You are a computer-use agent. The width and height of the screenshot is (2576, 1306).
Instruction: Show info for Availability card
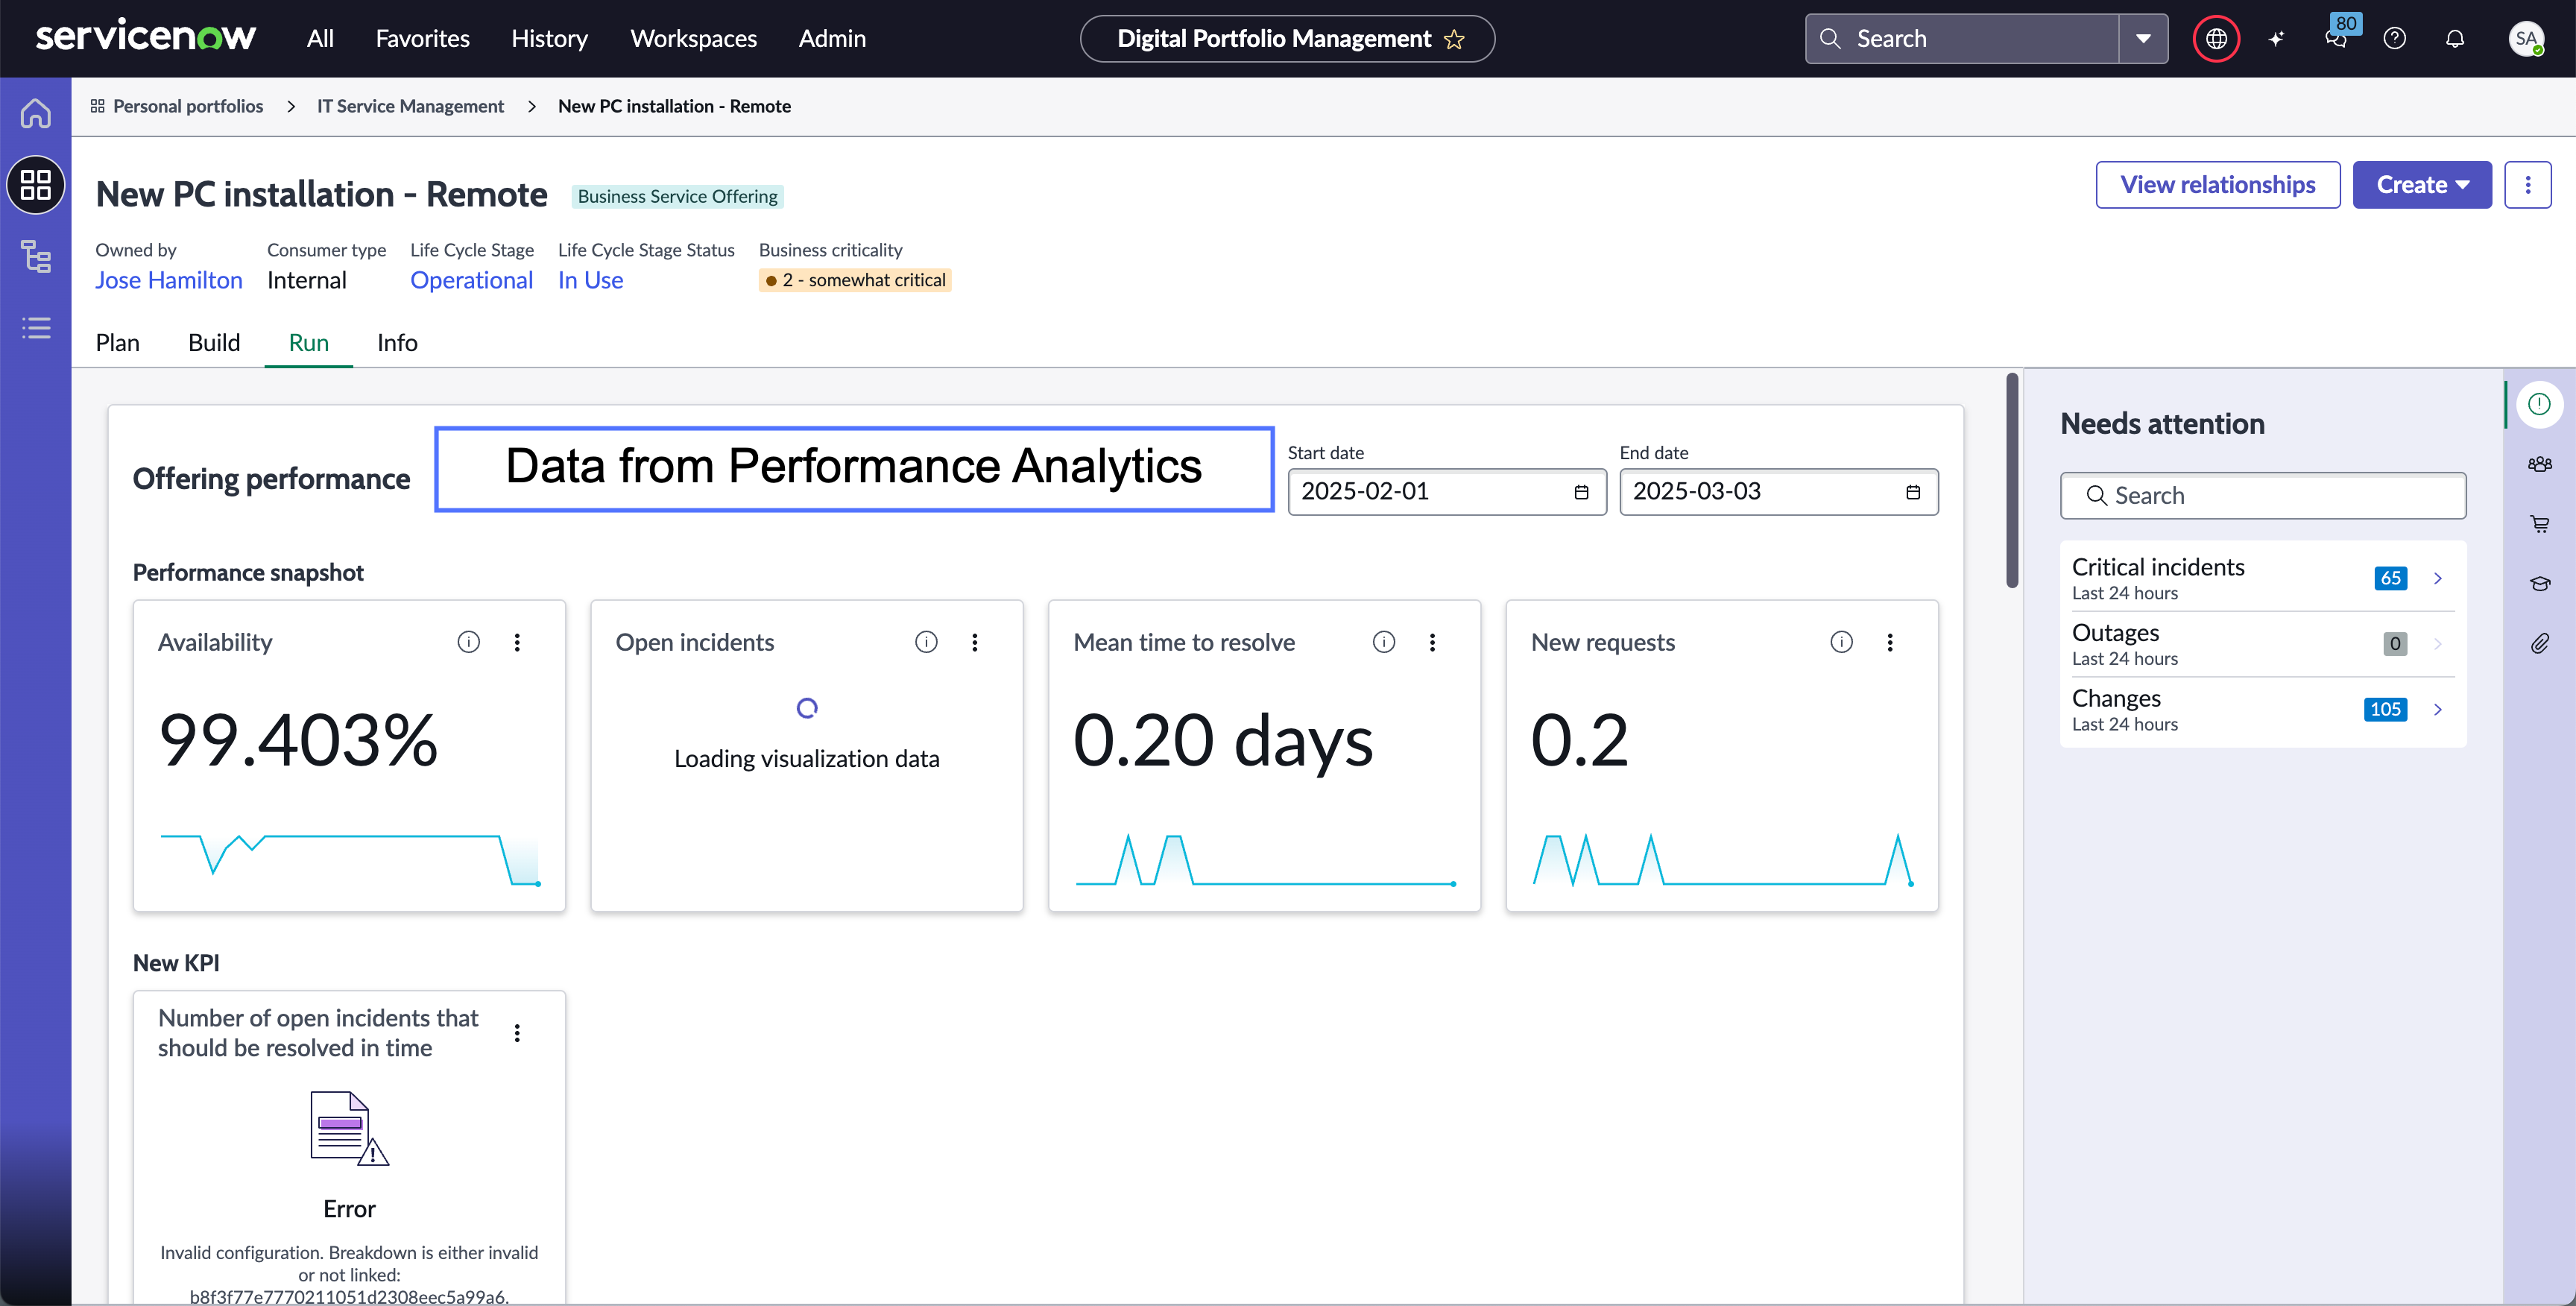(x=468, y=642)
